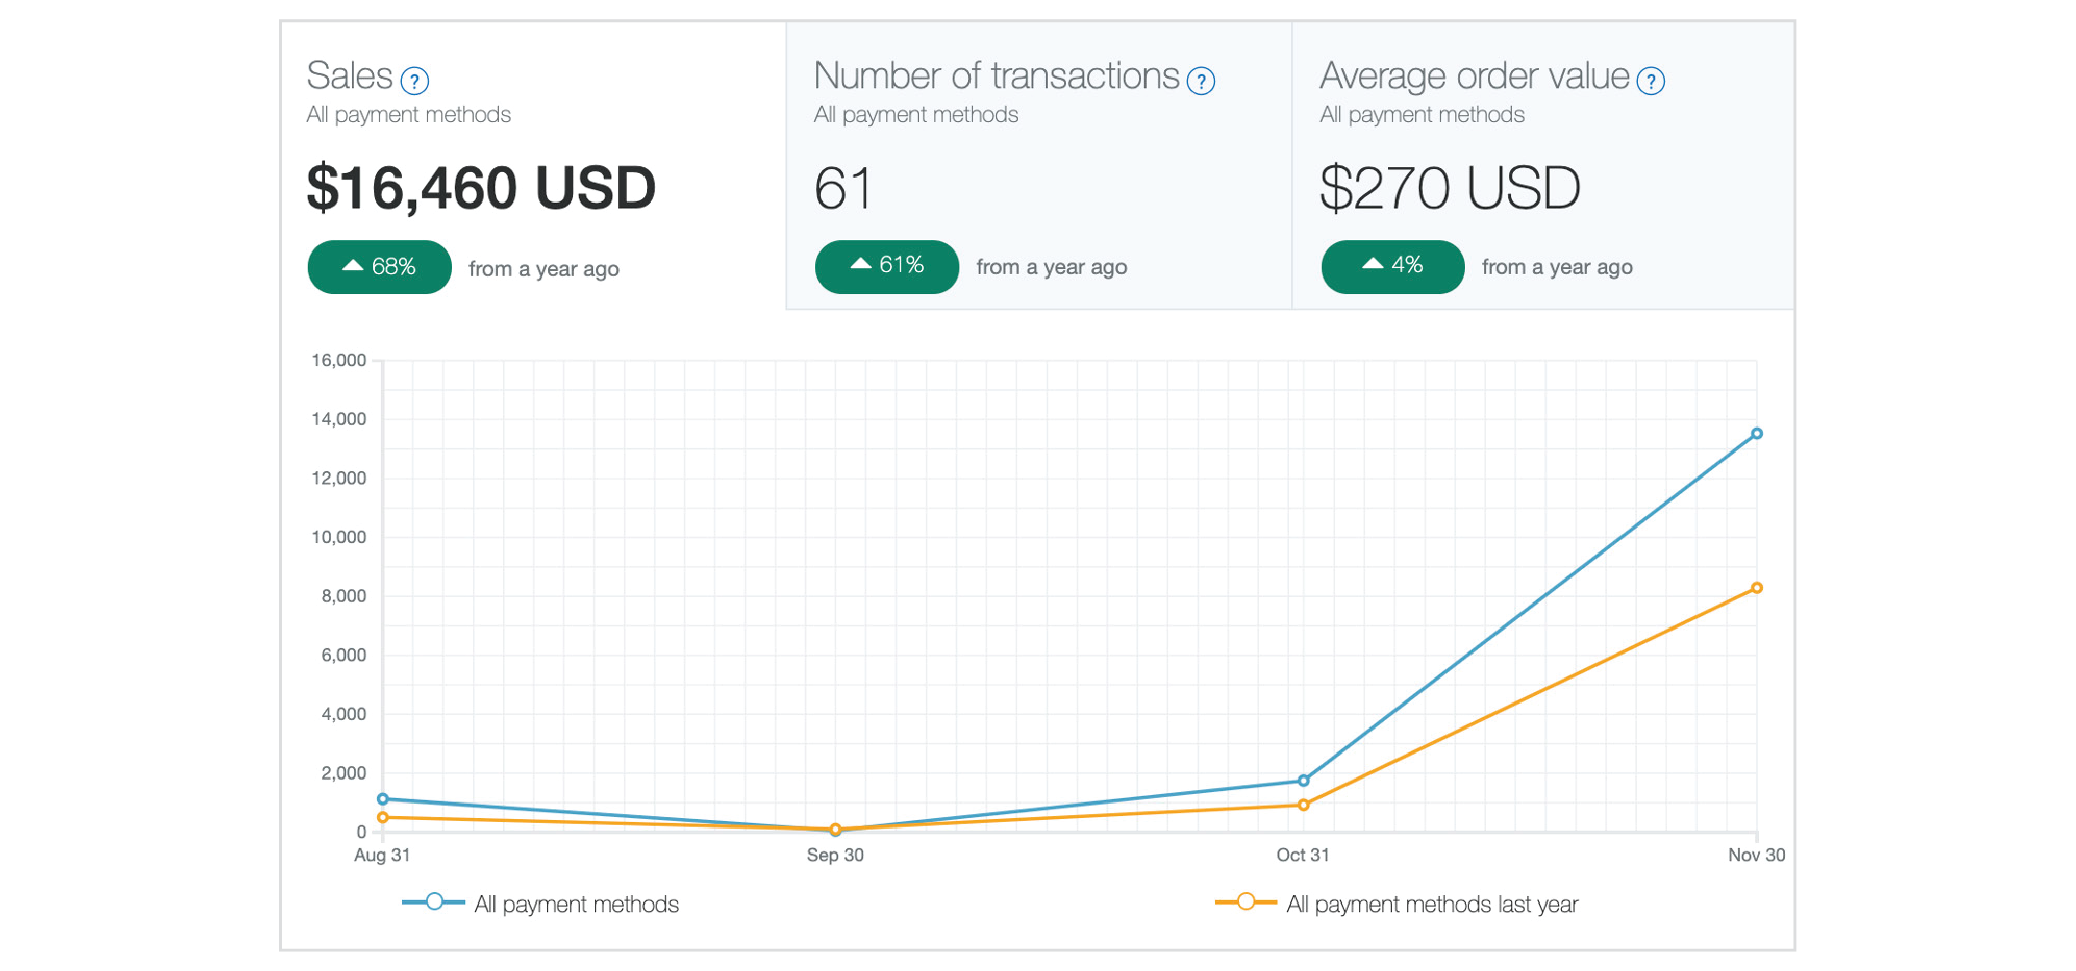This screenshot has height=971, width=2076.
Task: Select the blue Aug 31 data point
Action: [383, 799]
